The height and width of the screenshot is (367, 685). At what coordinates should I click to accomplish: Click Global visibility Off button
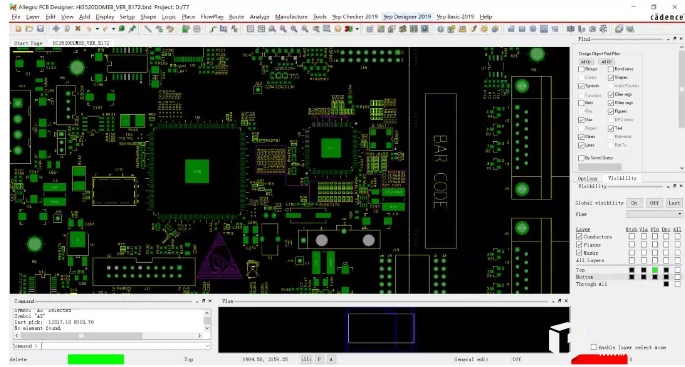[x=654, y=203]
